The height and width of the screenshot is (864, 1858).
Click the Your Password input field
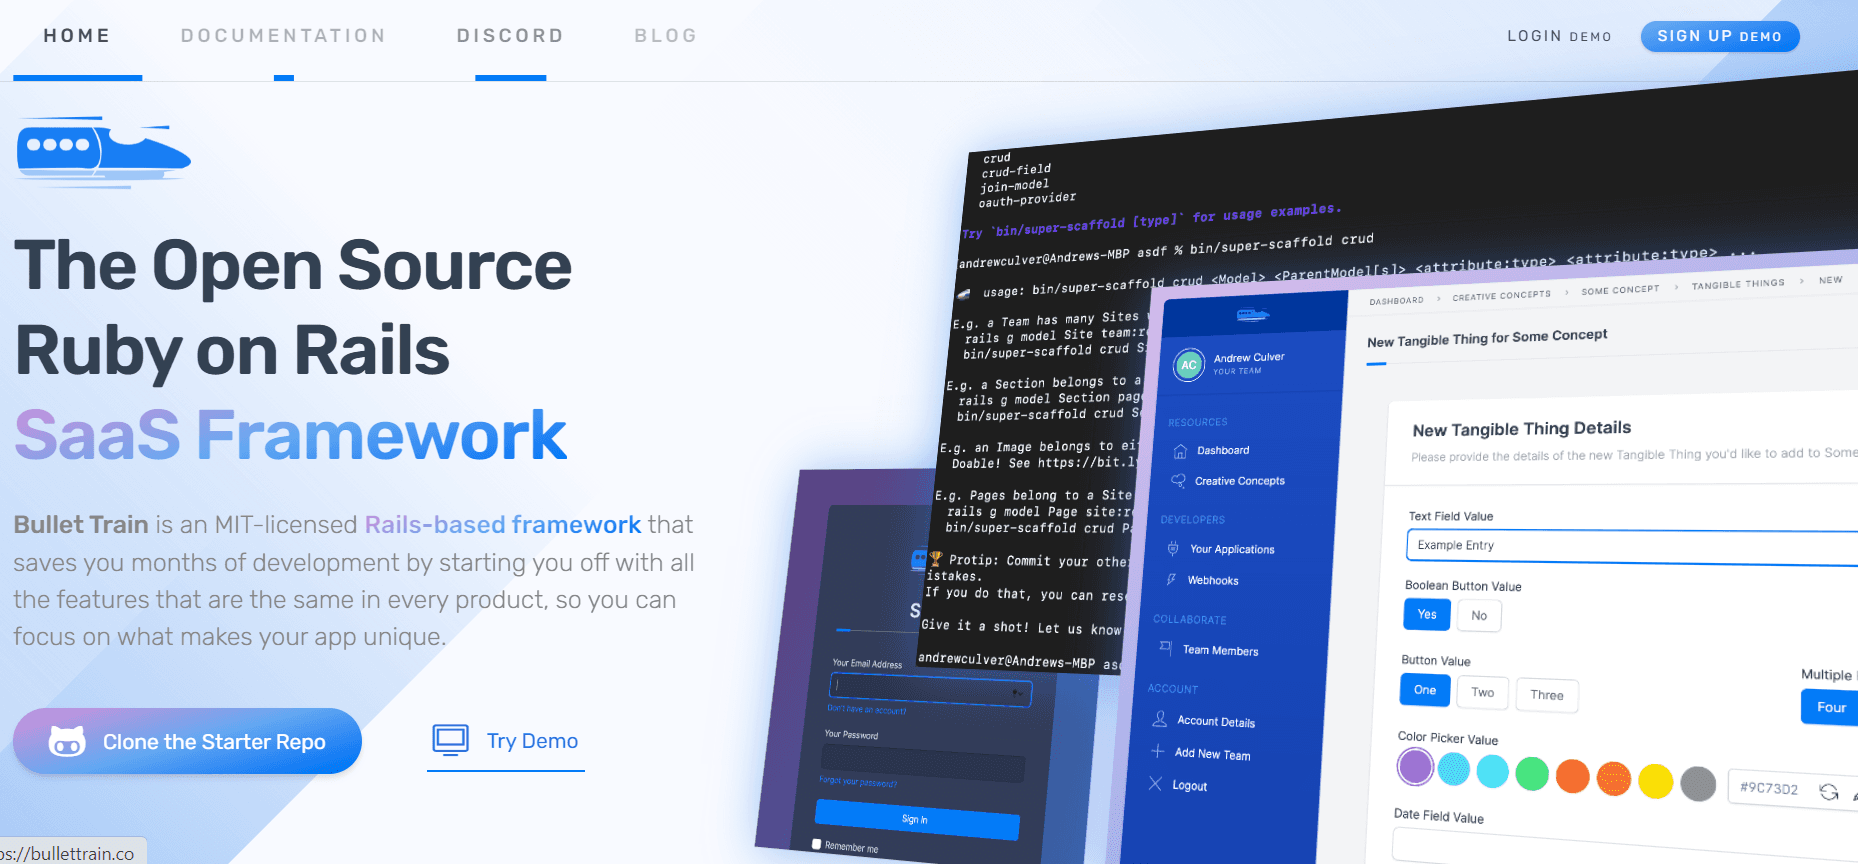click(x=923, y=763)
